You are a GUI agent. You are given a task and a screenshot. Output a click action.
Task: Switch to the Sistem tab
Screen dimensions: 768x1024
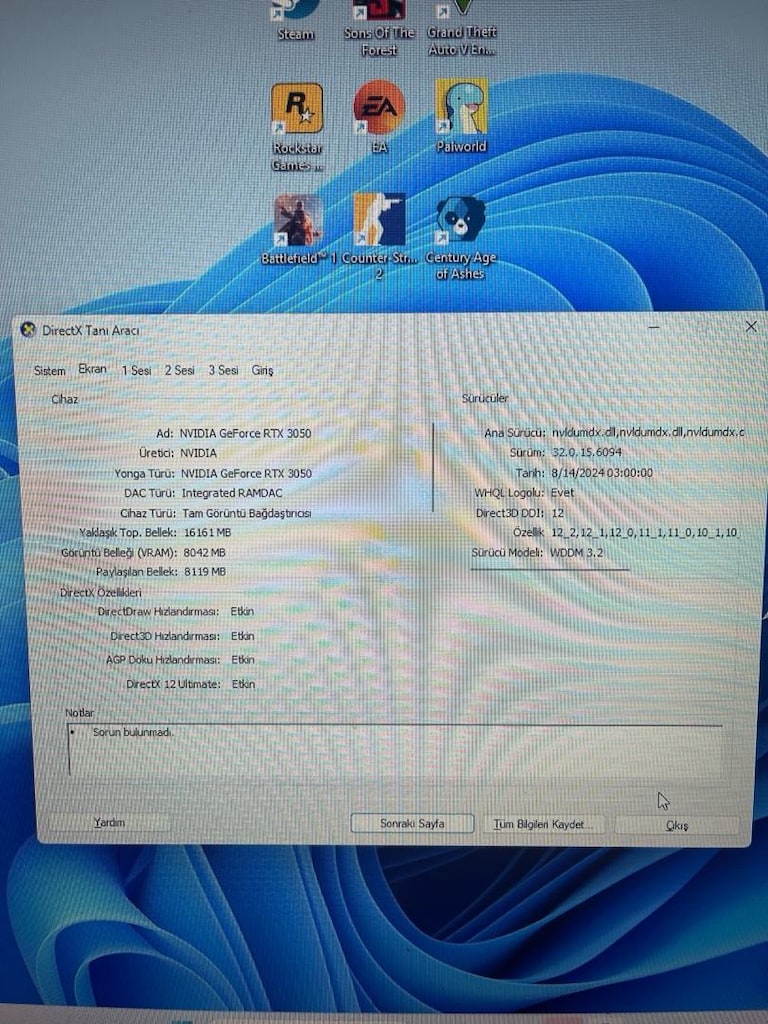[x=50, y=371]
